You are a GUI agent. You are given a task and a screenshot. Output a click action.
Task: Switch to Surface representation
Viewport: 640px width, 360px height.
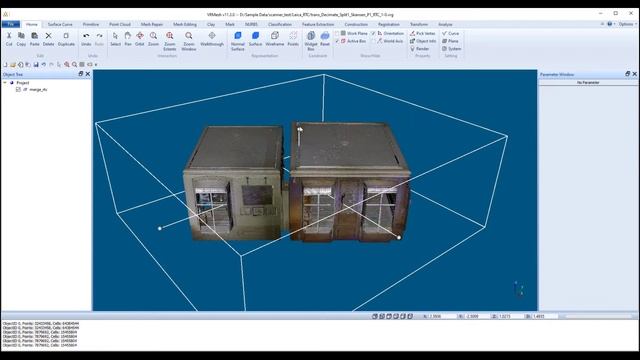pyautogui.click(x=256, y=39)
